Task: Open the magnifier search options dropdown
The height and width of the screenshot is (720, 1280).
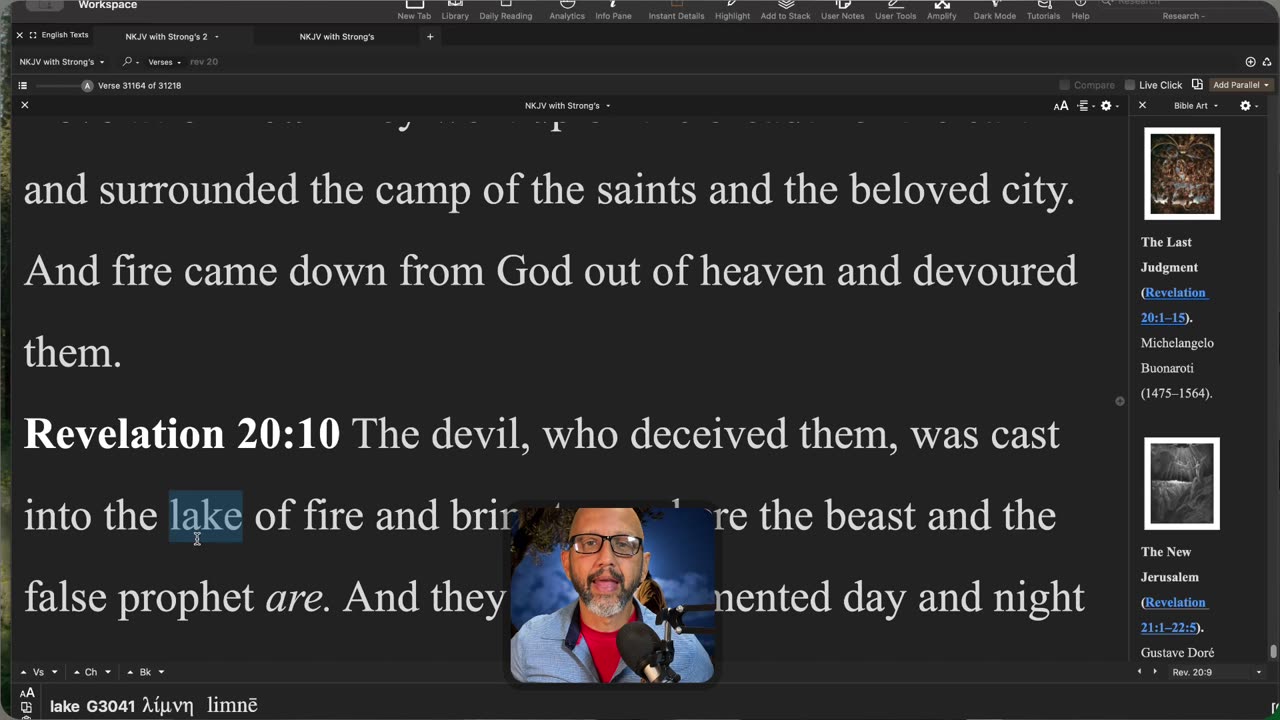Action: coord(132,62)
